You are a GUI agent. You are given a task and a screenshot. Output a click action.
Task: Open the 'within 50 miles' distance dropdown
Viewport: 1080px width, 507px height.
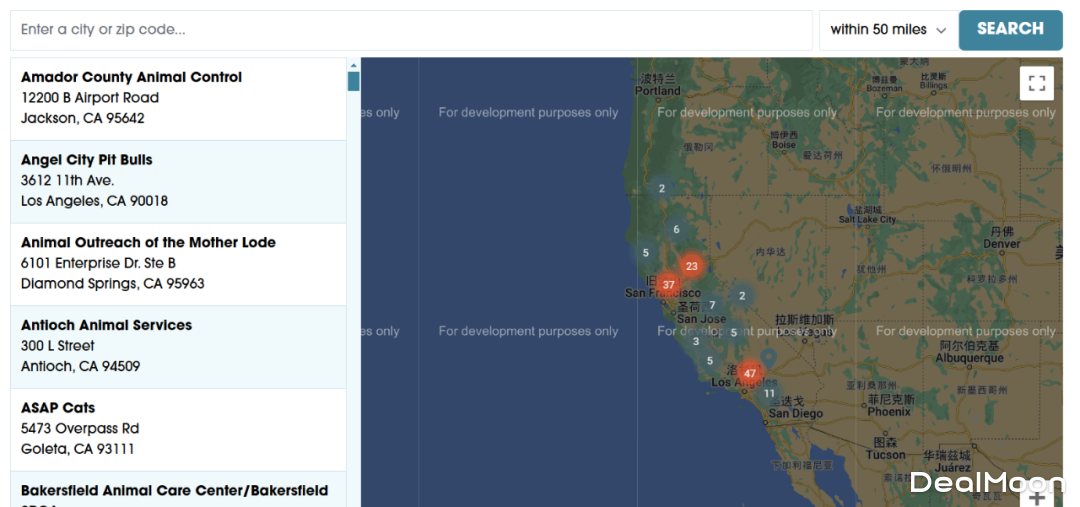(x=887, y=30)
